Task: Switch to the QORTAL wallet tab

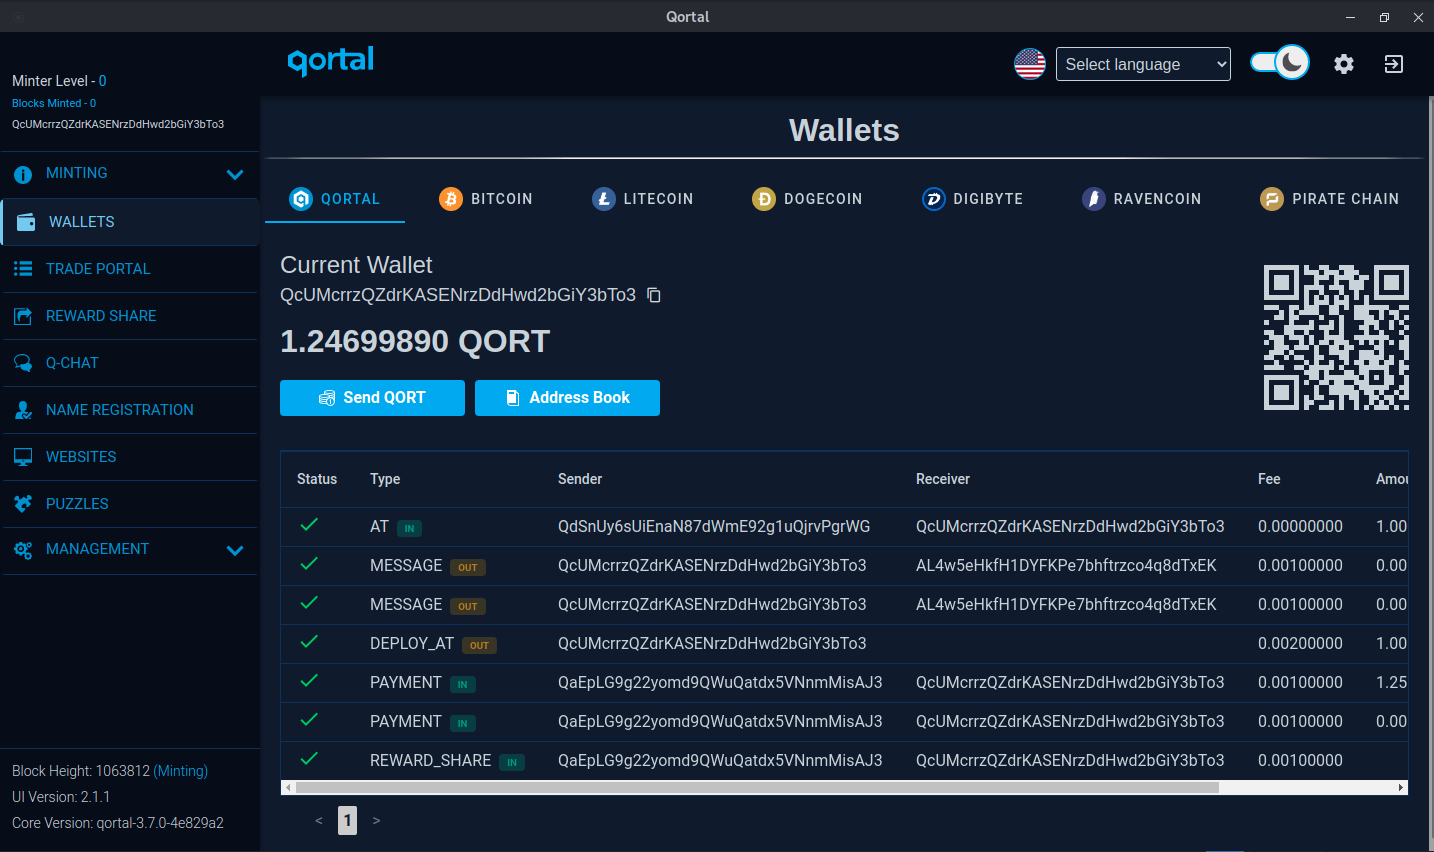Action: coord(335,199)
